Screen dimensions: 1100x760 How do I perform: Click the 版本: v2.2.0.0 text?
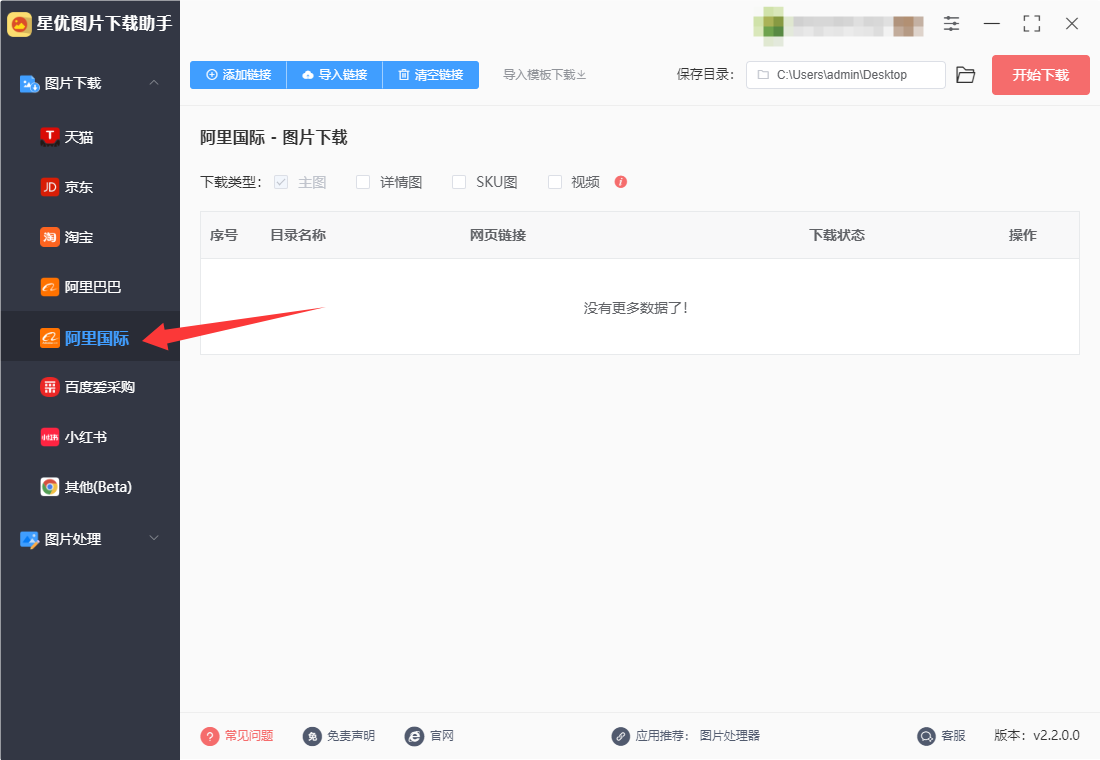1037,735
